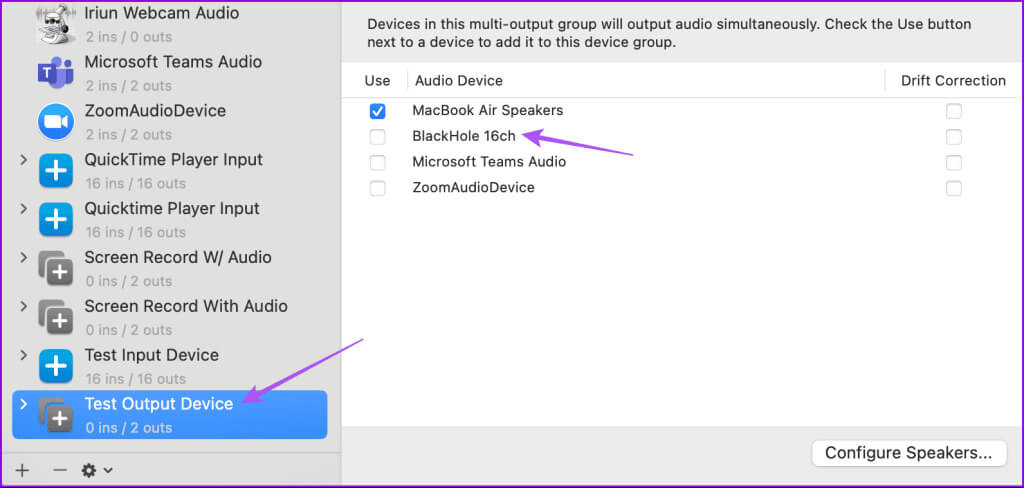Expand Quicktime Player Input (lowercase t) arrow

coord(24,209)
